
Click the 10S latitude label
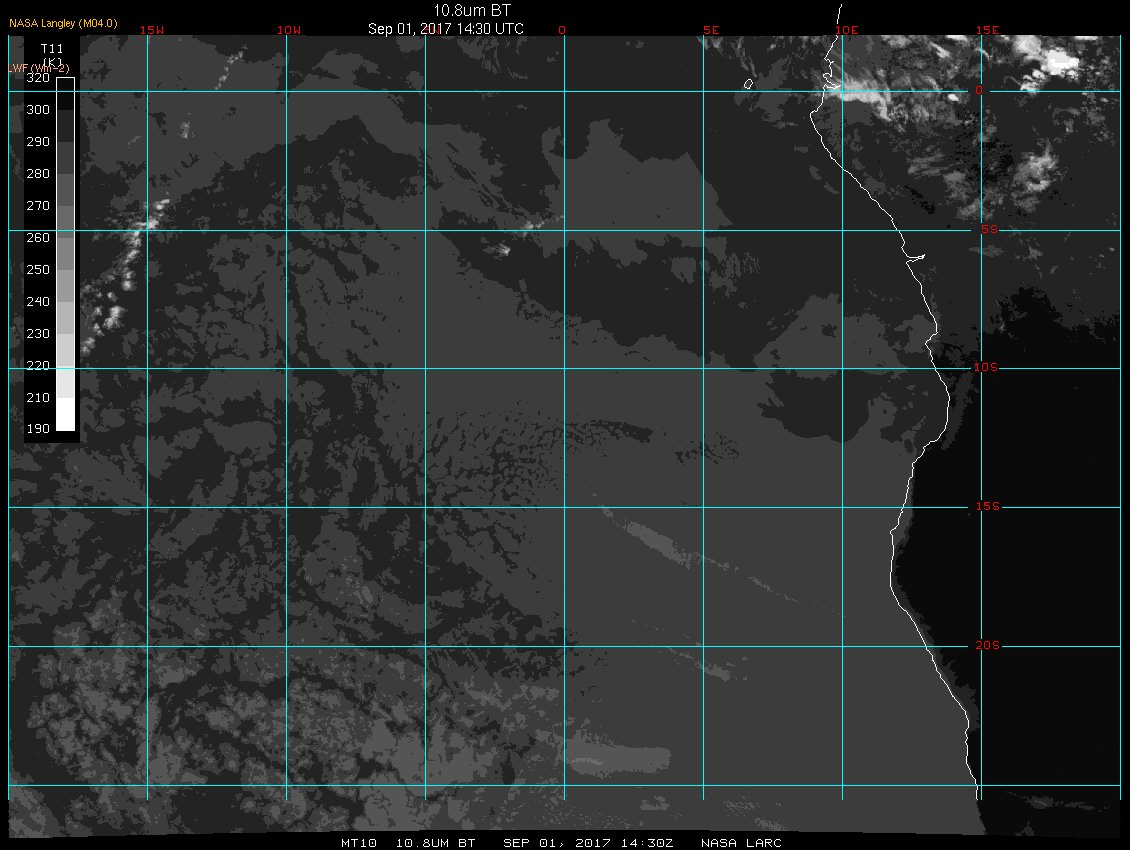click(x=986, y=368)
